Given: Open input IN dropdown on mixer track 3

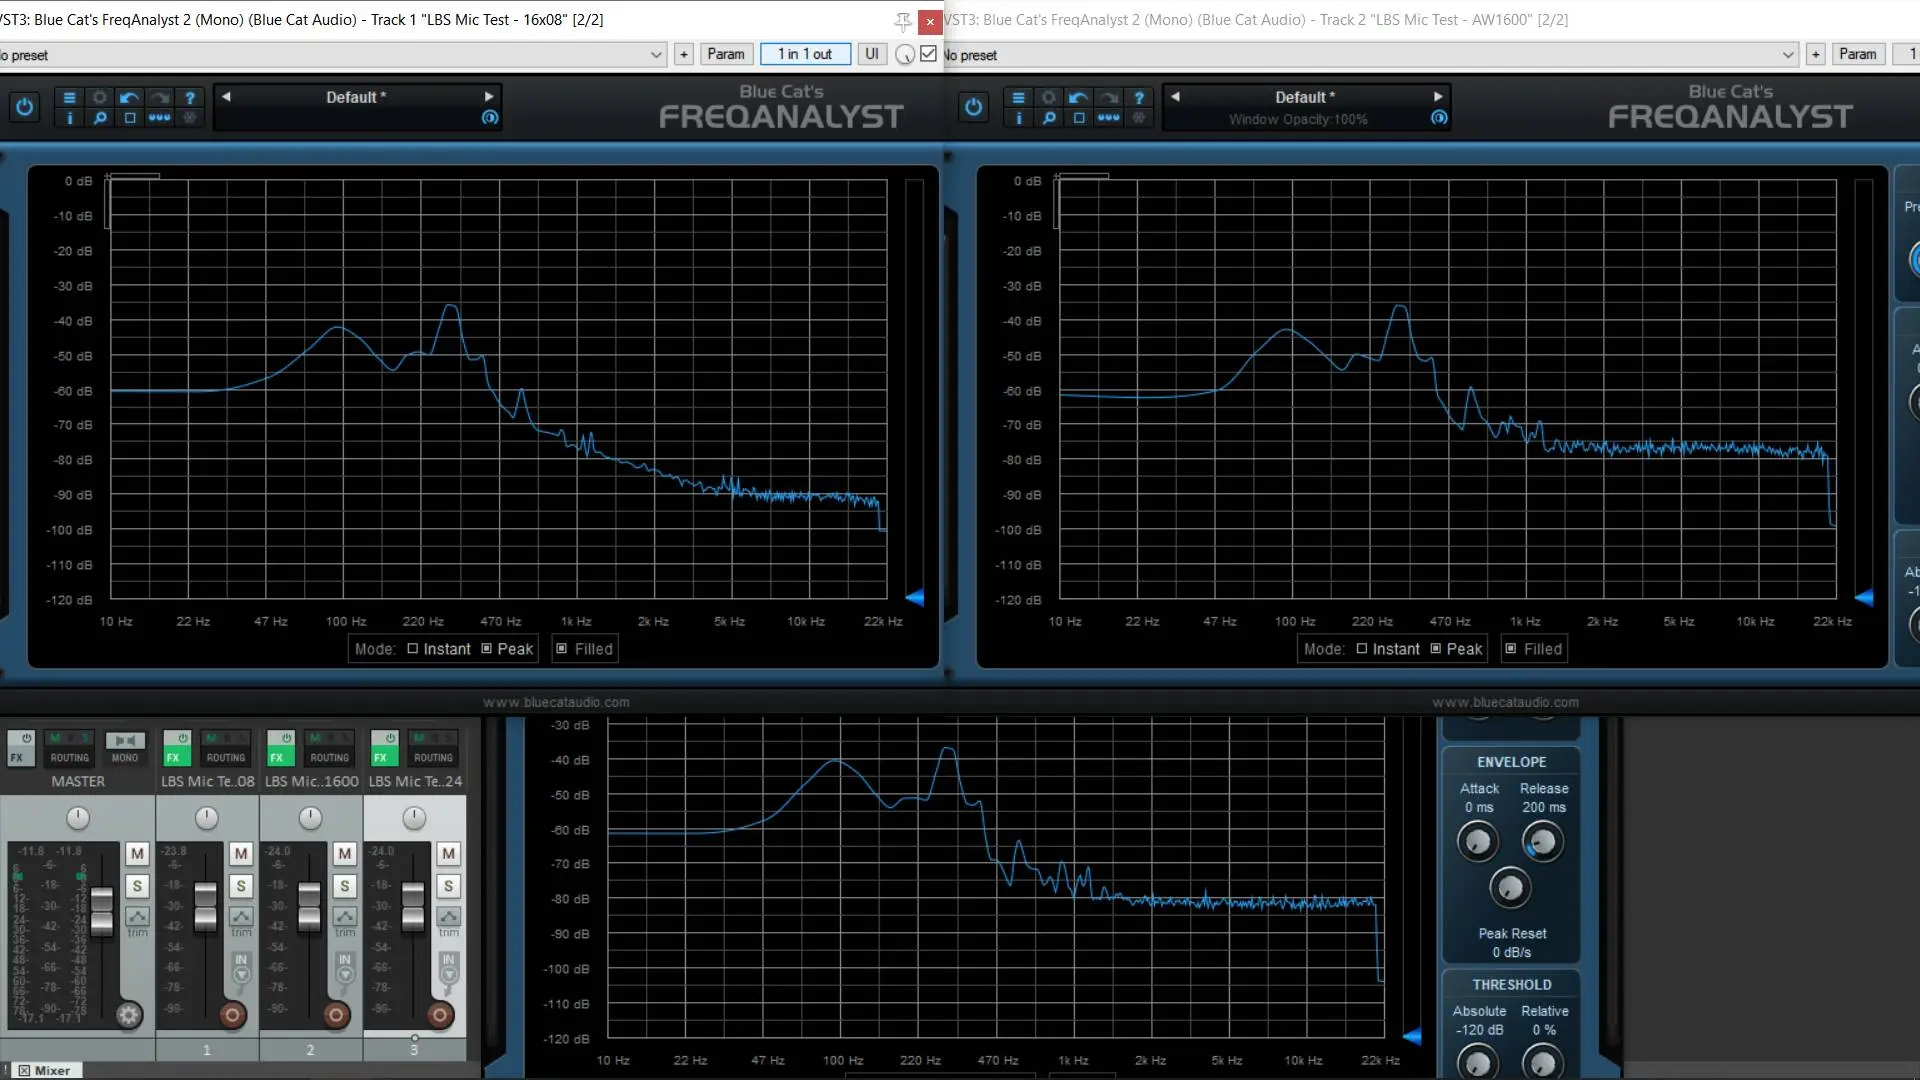Looking at the screenshot, I should (449, 967).
